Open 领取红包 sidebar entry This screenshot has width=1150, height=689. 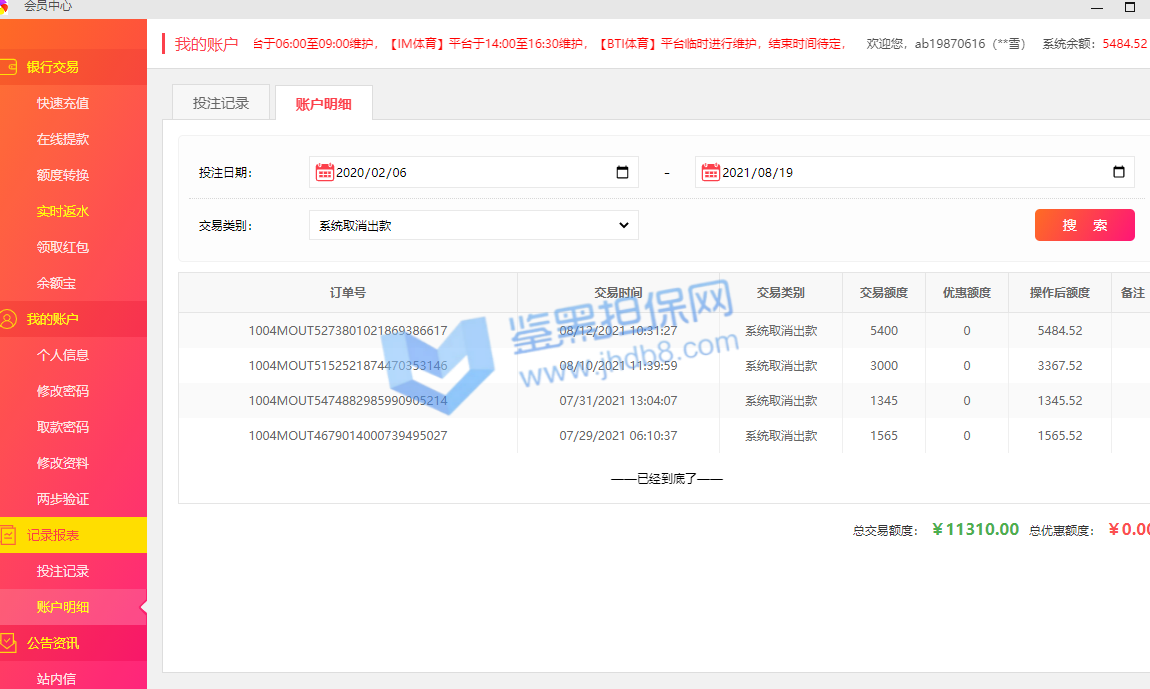63,247
